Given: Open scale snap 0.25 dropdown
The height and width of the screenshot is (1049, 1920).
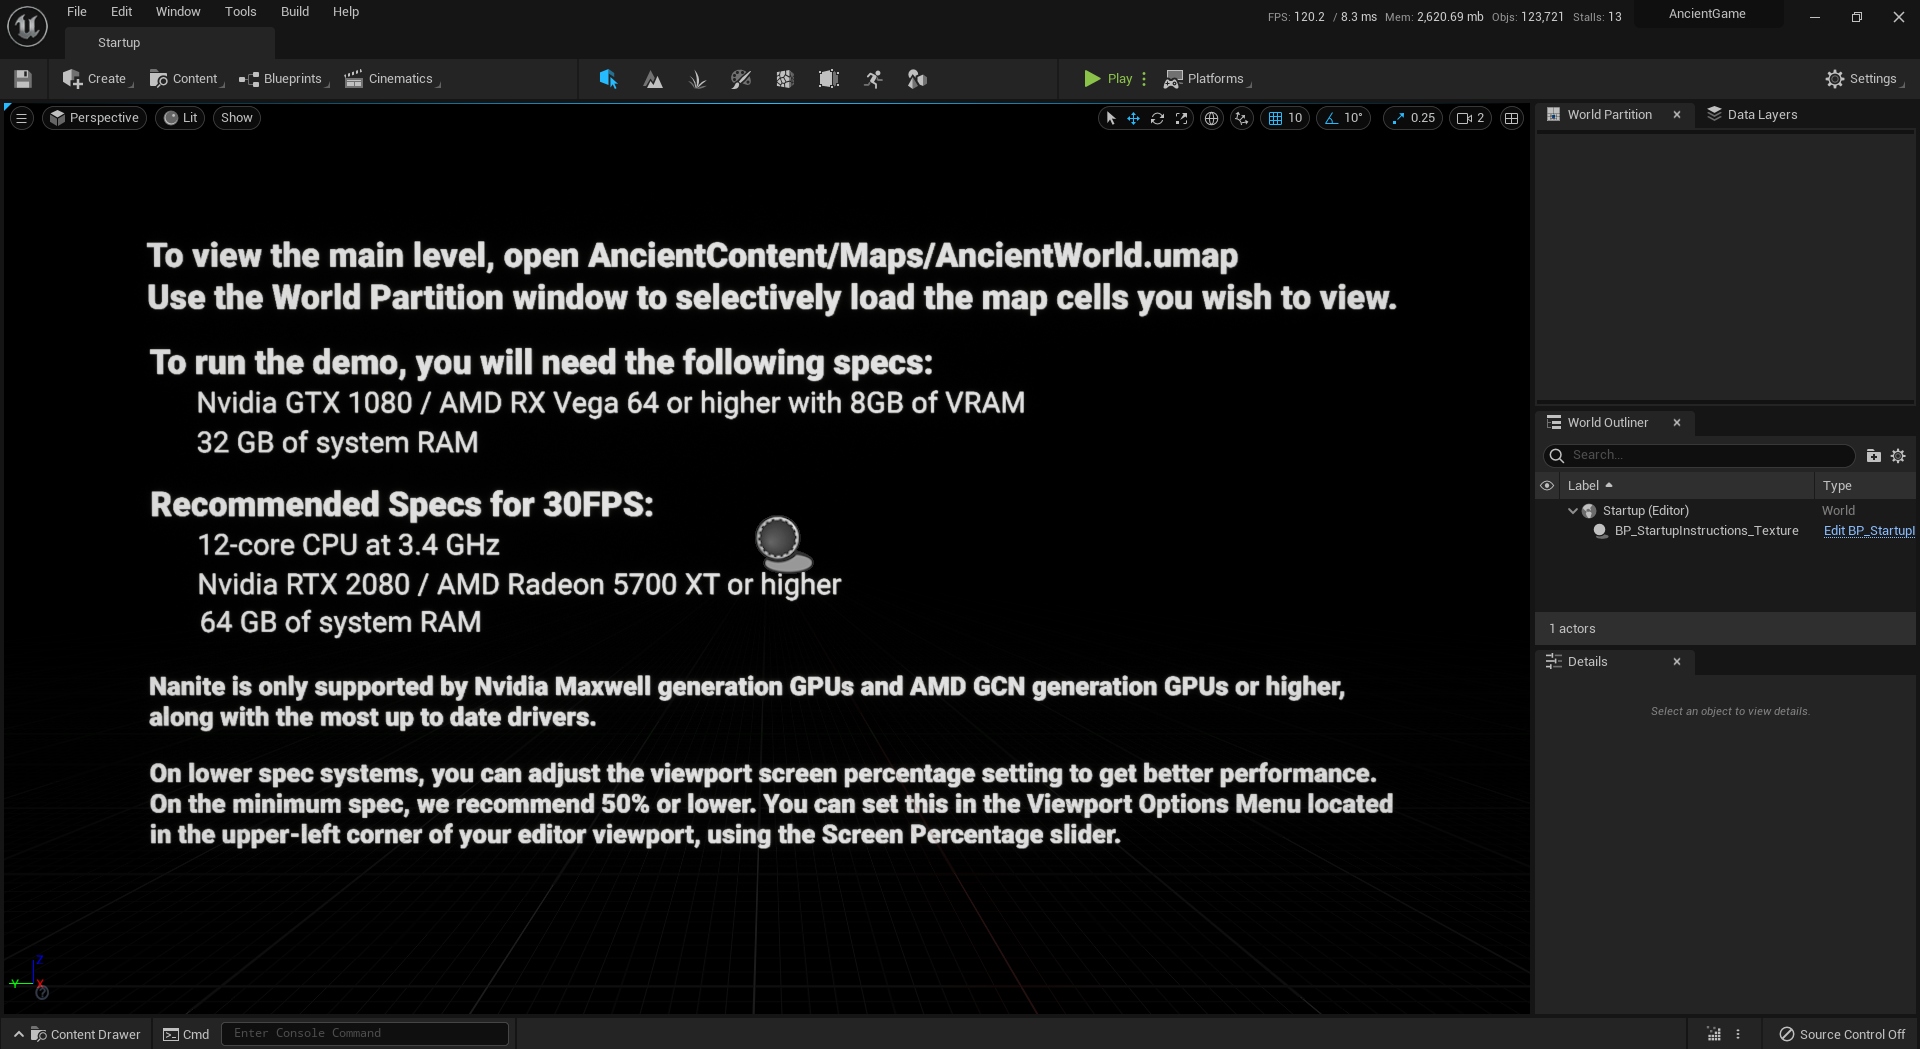Looking at the screenshot, I should 1423,118.
